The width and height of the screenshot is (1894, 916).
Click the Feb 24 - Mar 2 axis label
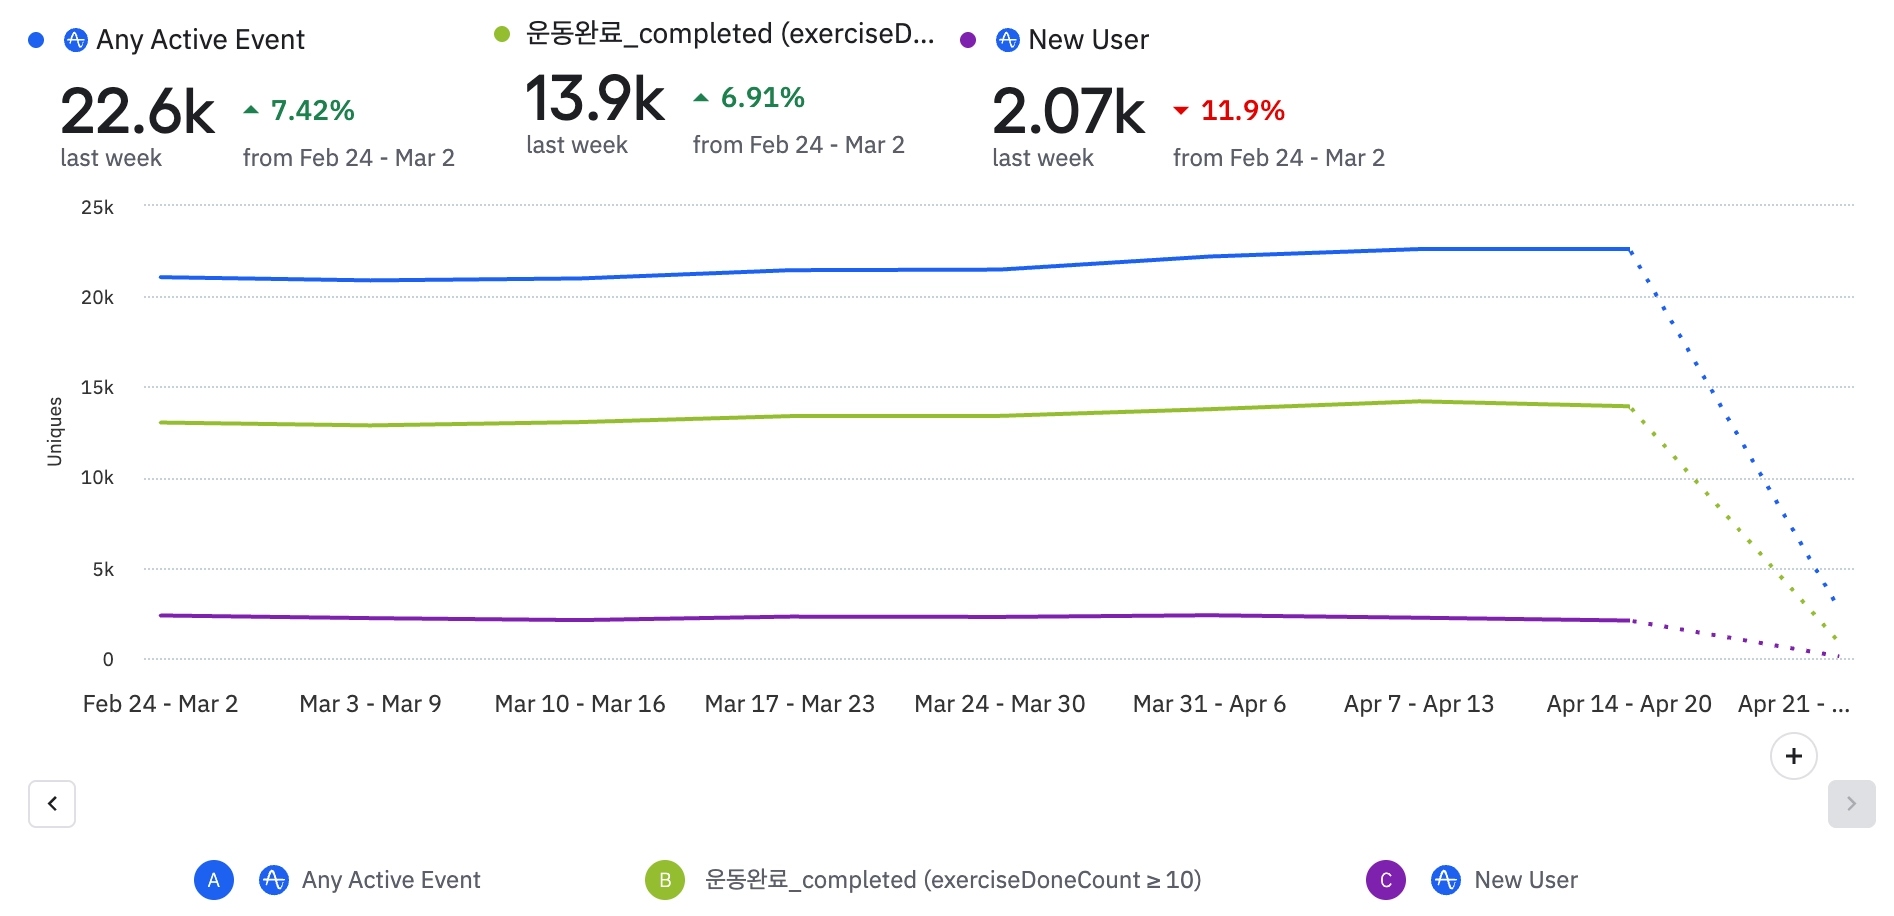[160, 704]
